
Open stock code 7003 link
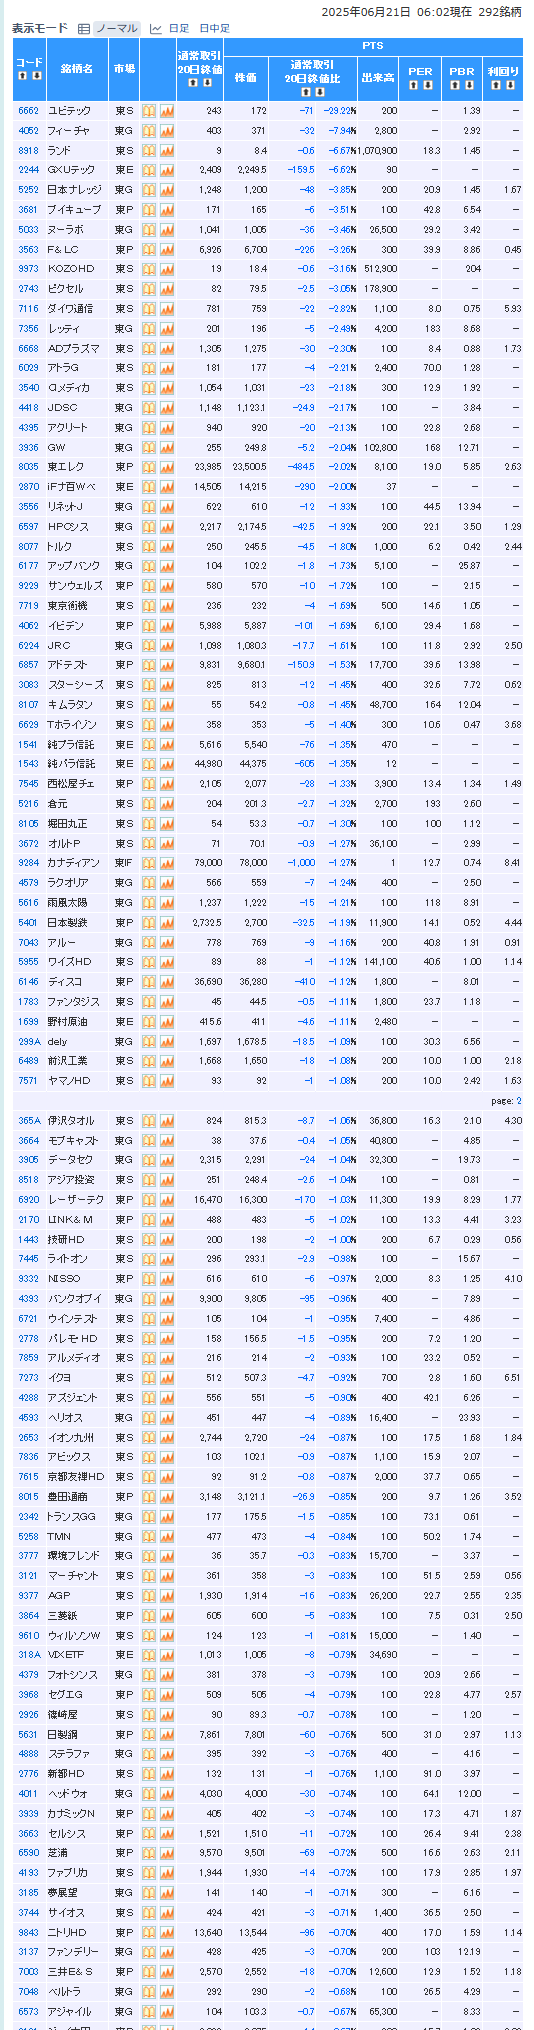tap(28, 1972)
